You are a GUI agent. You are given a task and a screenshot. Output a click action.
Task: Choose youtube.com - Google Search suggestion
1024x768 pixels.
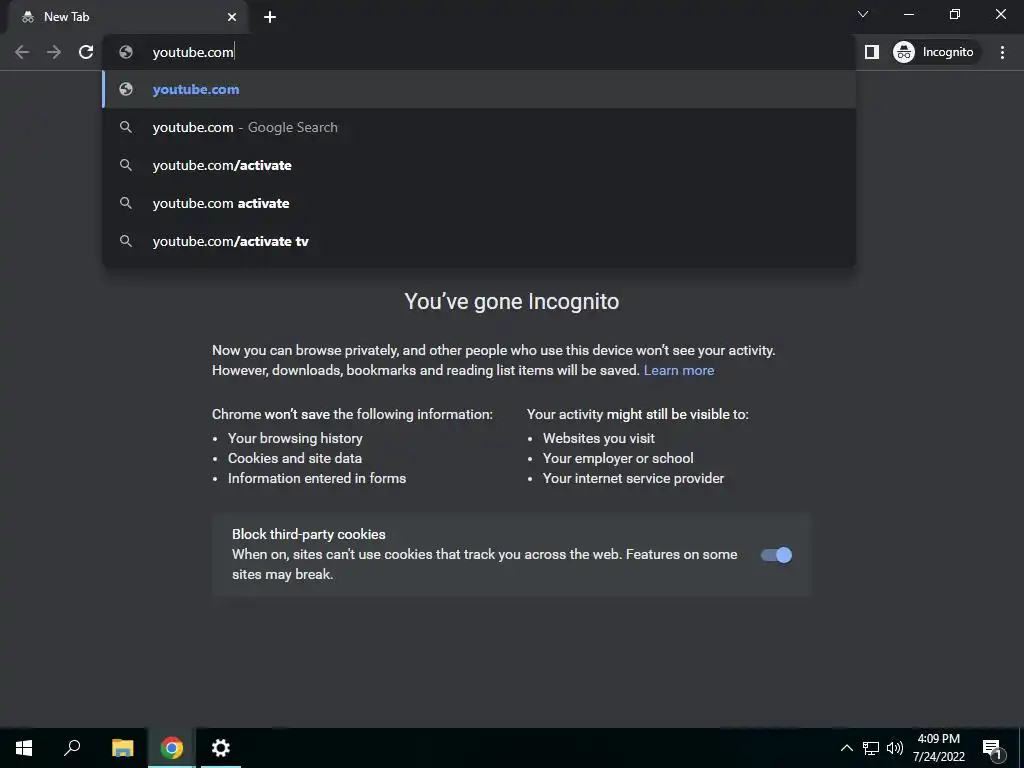(x=479, y=127)
